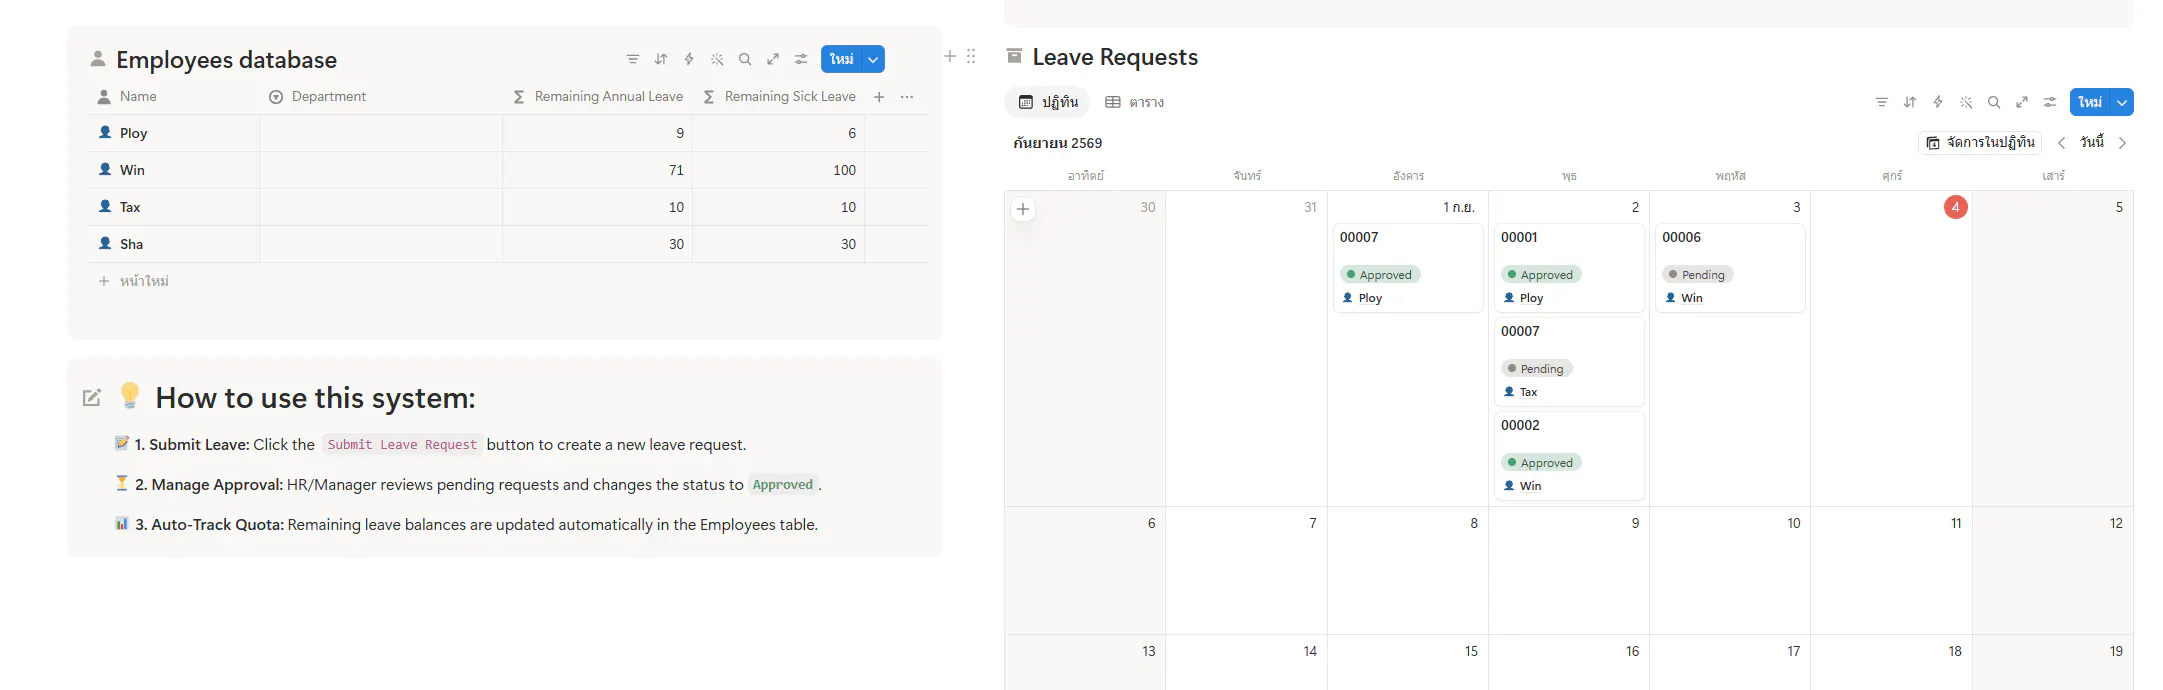Add a new item on day 30
The height and width of the screenshot is (690, 2163).
tap(1023, 209)
